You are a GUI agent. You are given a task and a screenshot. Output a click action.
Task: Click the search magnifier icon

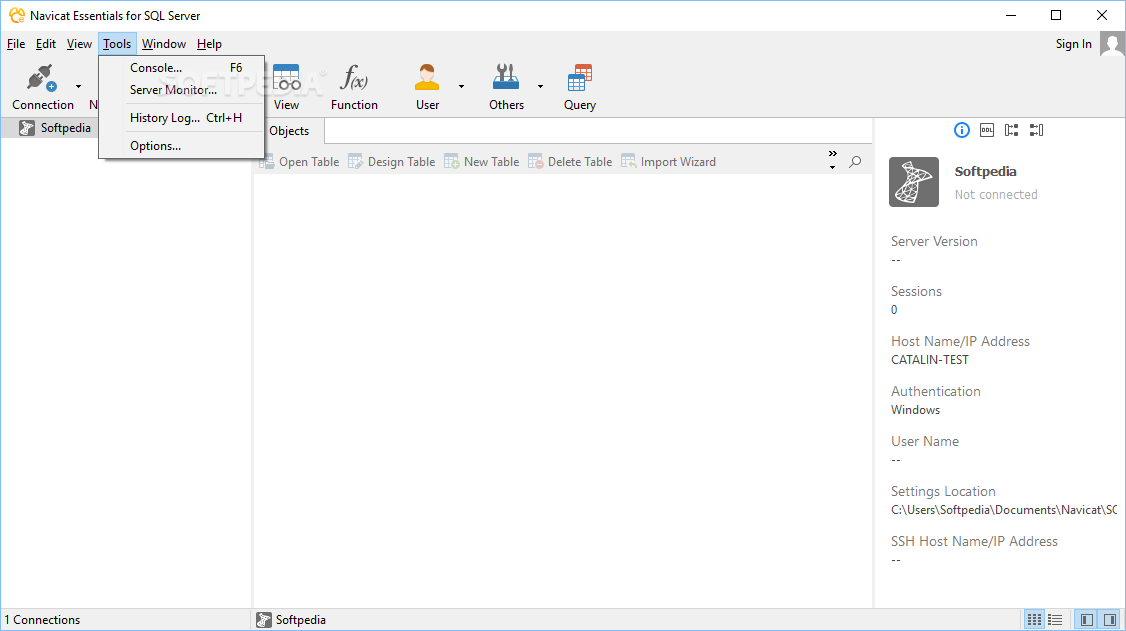(855, 162)
